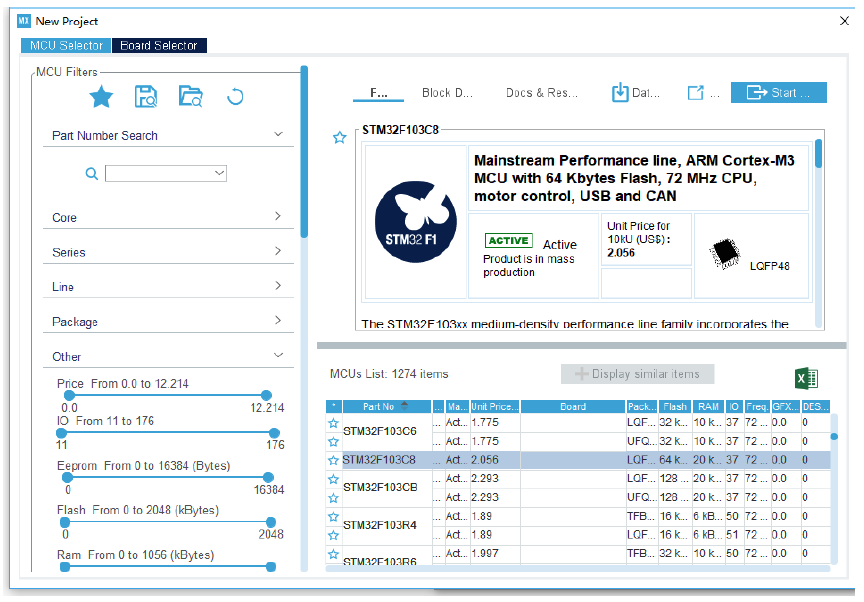The height and width of the screenshot is (602, 864).
Task: Open the Docs & Resources tab
Action: [x=542, y=93]
